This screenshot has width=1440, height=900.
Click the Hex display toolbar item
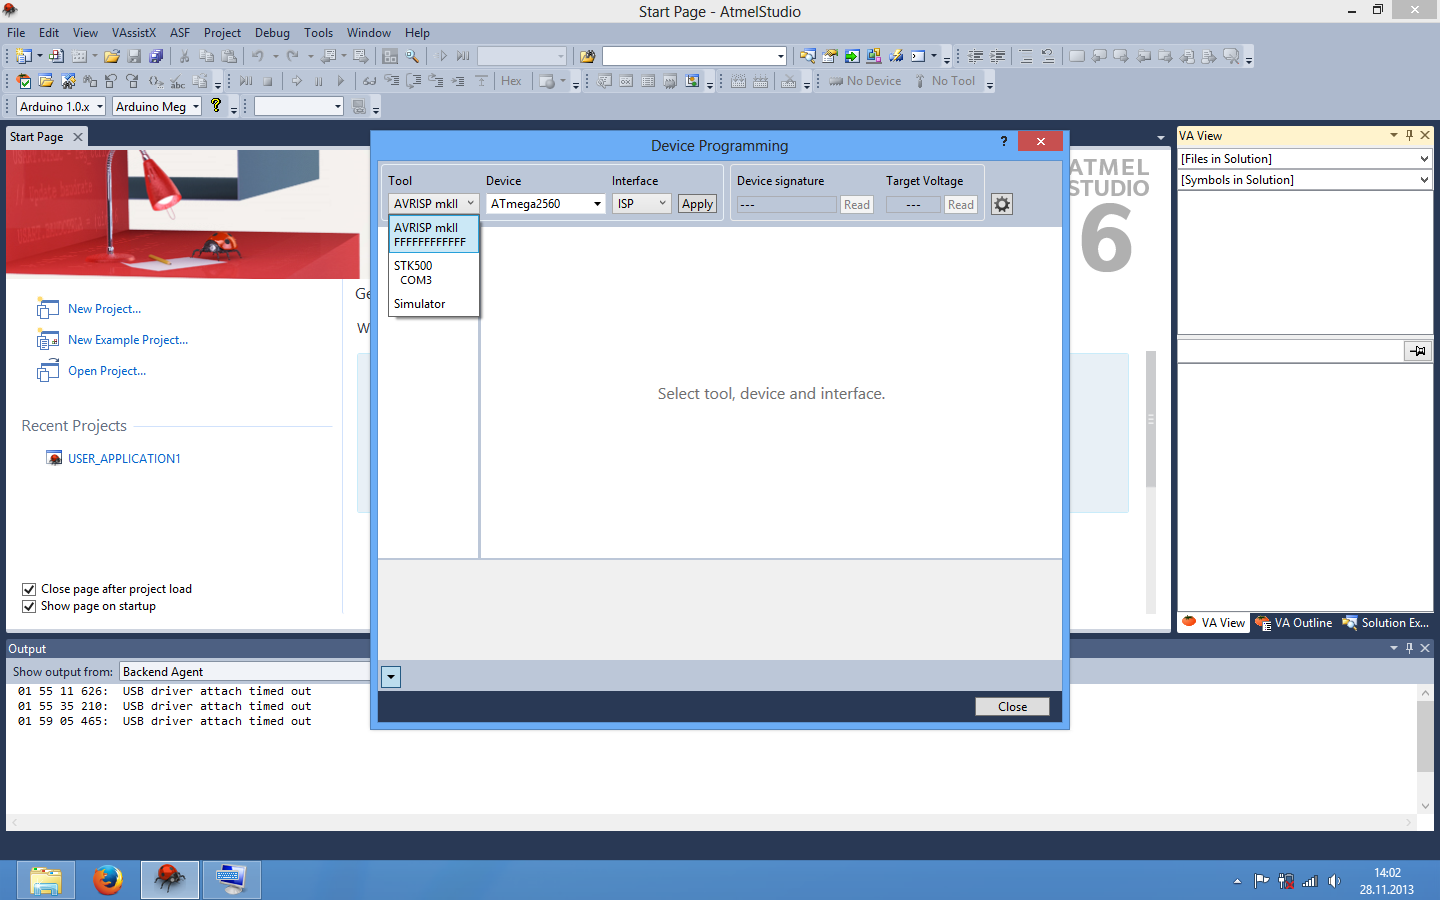click(511, 81)
